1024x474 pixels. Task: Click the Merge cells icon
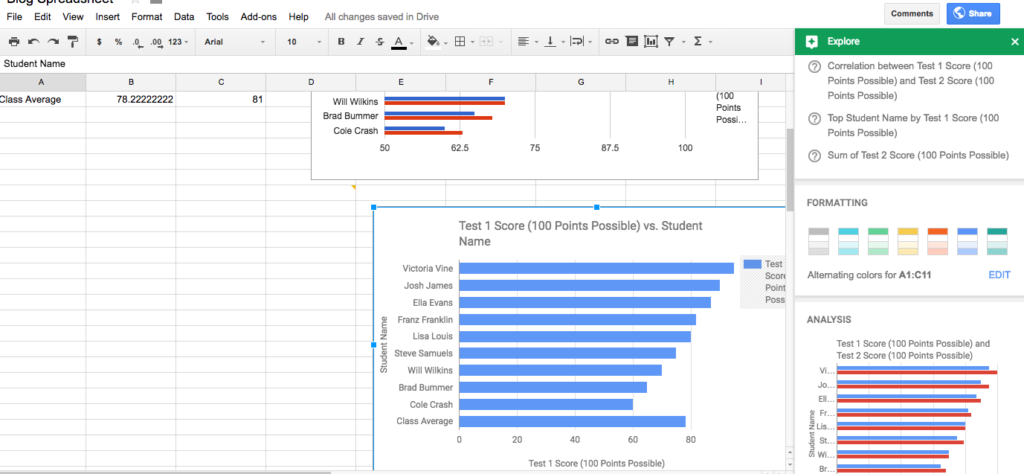click(x=485, y=42)
